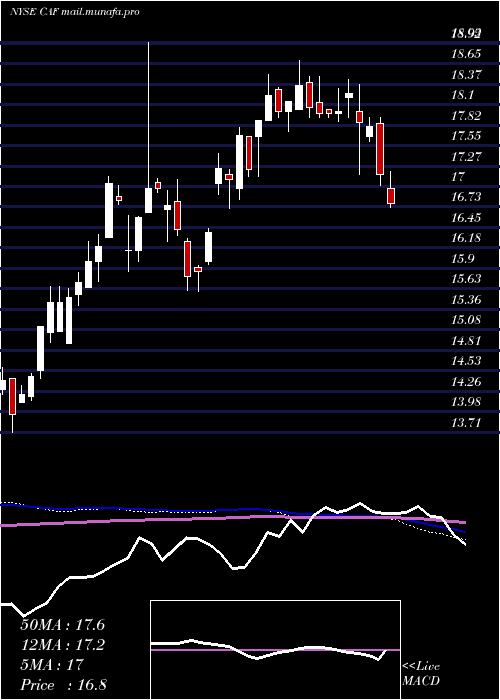Click the 17.55 price axis label
This screenshot has height=700, width=500.
click(x=466, y=136)
